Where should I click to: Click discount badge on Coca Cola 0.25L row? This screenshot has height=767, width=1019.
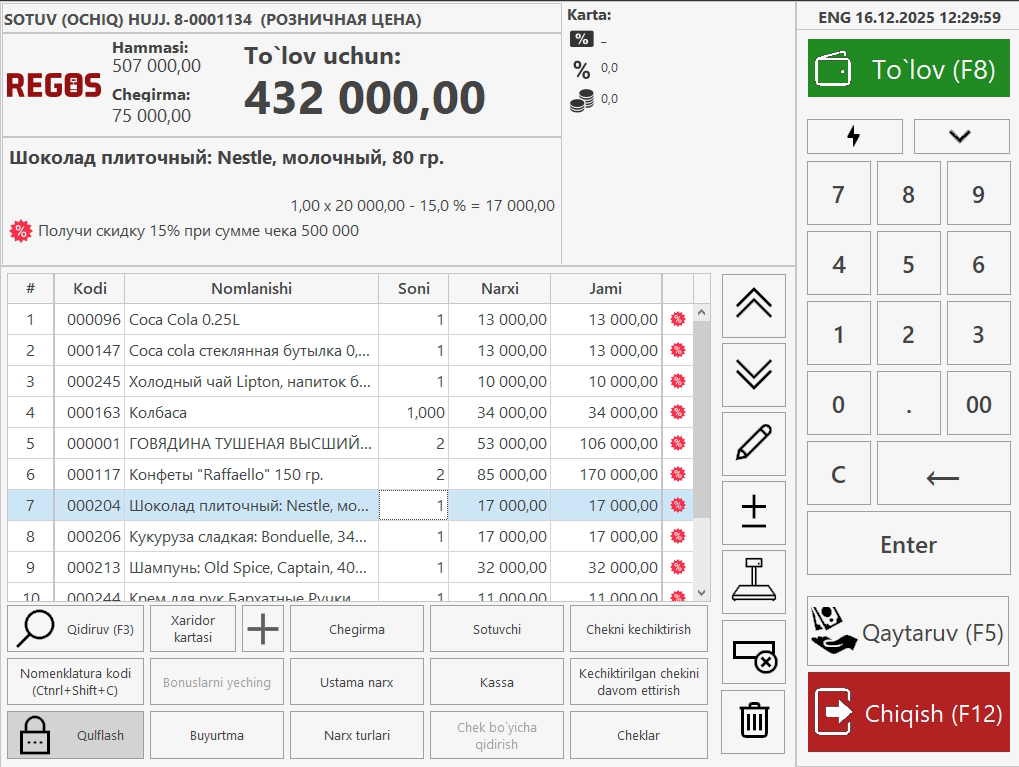pos(677,320)
